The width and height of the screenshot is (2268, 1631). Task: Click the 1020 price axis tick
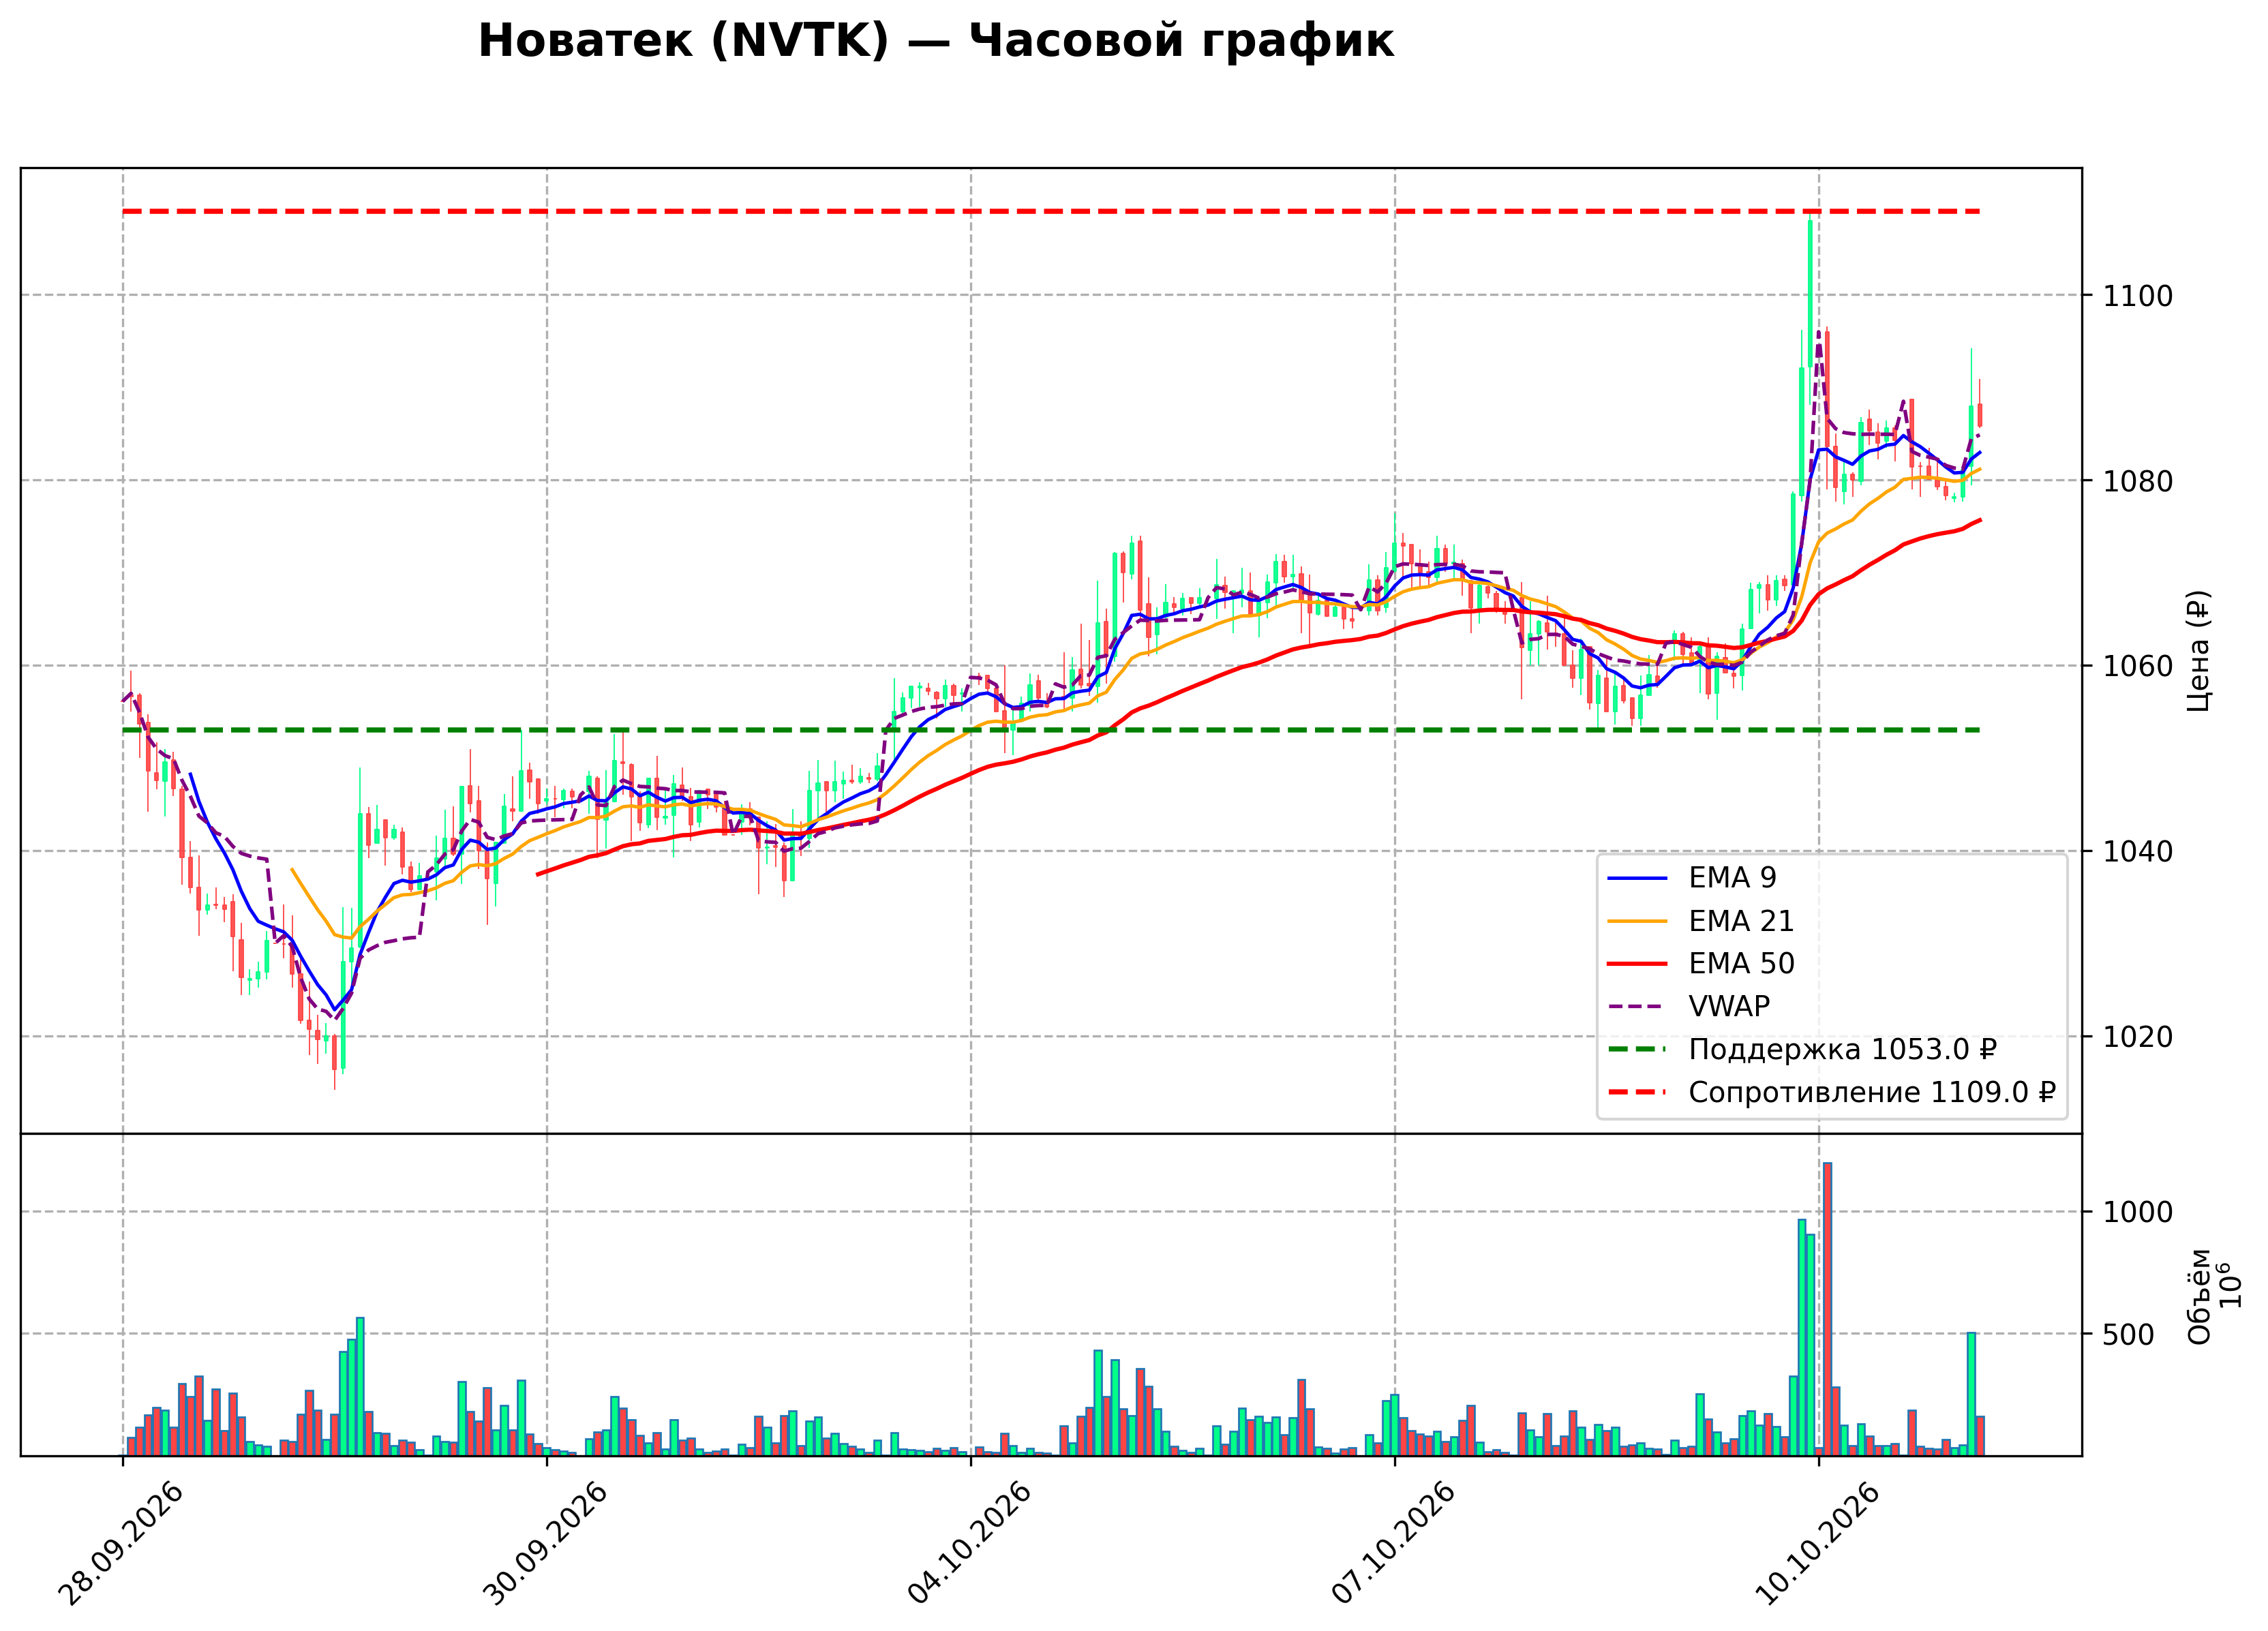(x=2137, y=1037)
